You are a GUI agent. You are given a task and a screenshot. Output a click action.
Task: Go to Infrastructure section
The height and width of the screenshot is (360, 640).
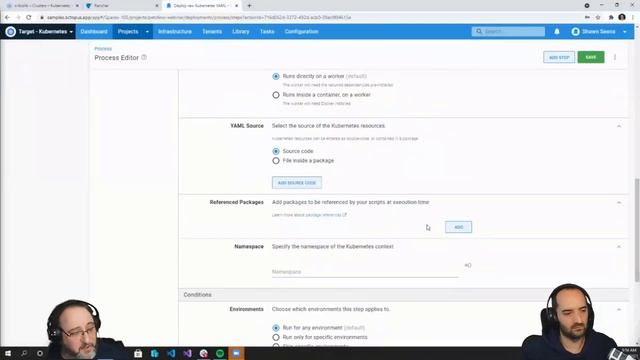pyautogui.click(x=175, y=31)
